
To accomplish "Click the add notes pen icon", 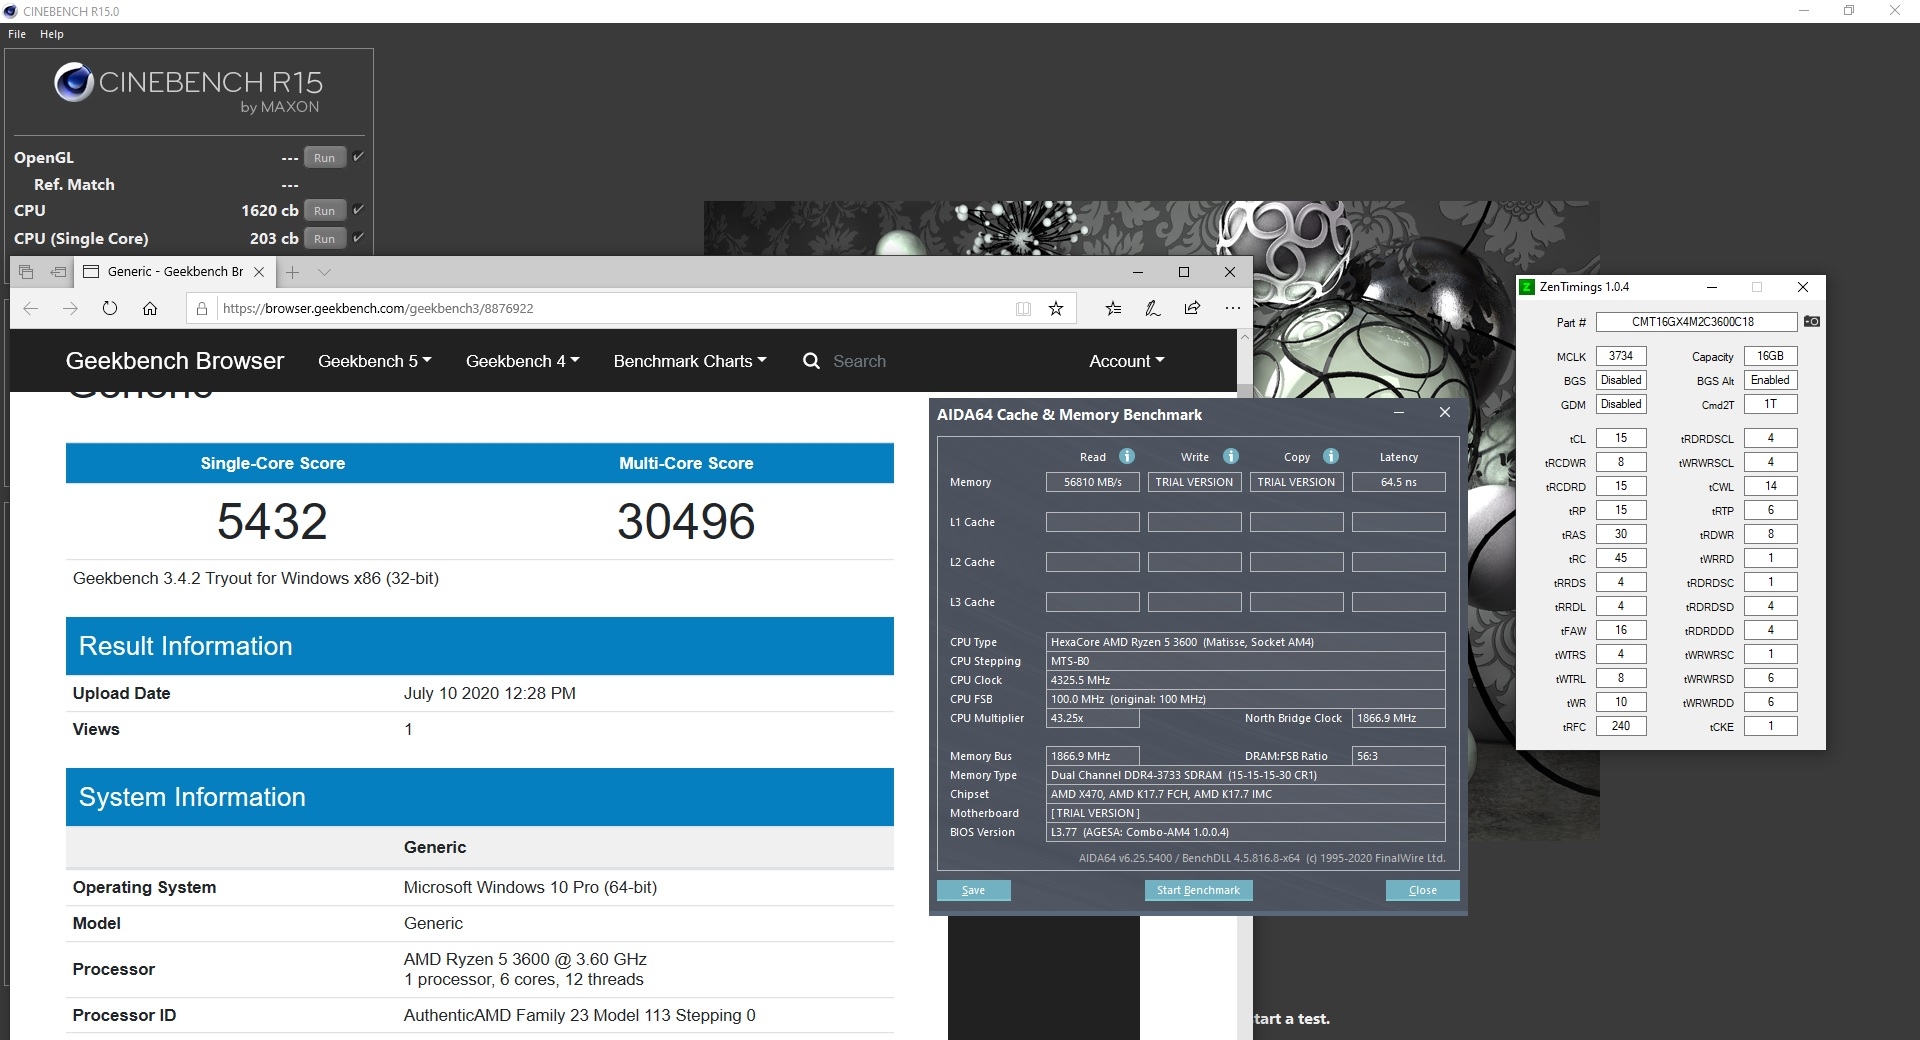I will coord(1153,308).
